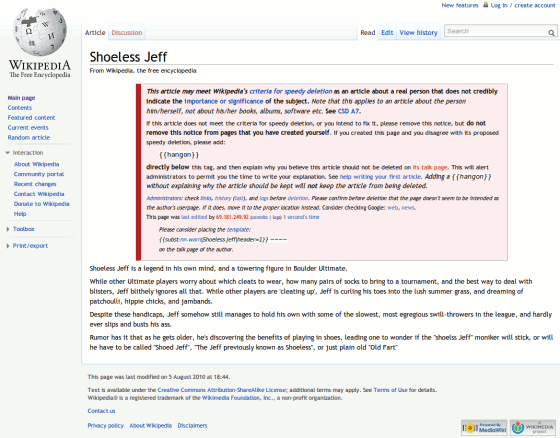The height and width of the screenshot is (438, 560).
Task: Switch to the Discussion tab
Action: point(126,33)
